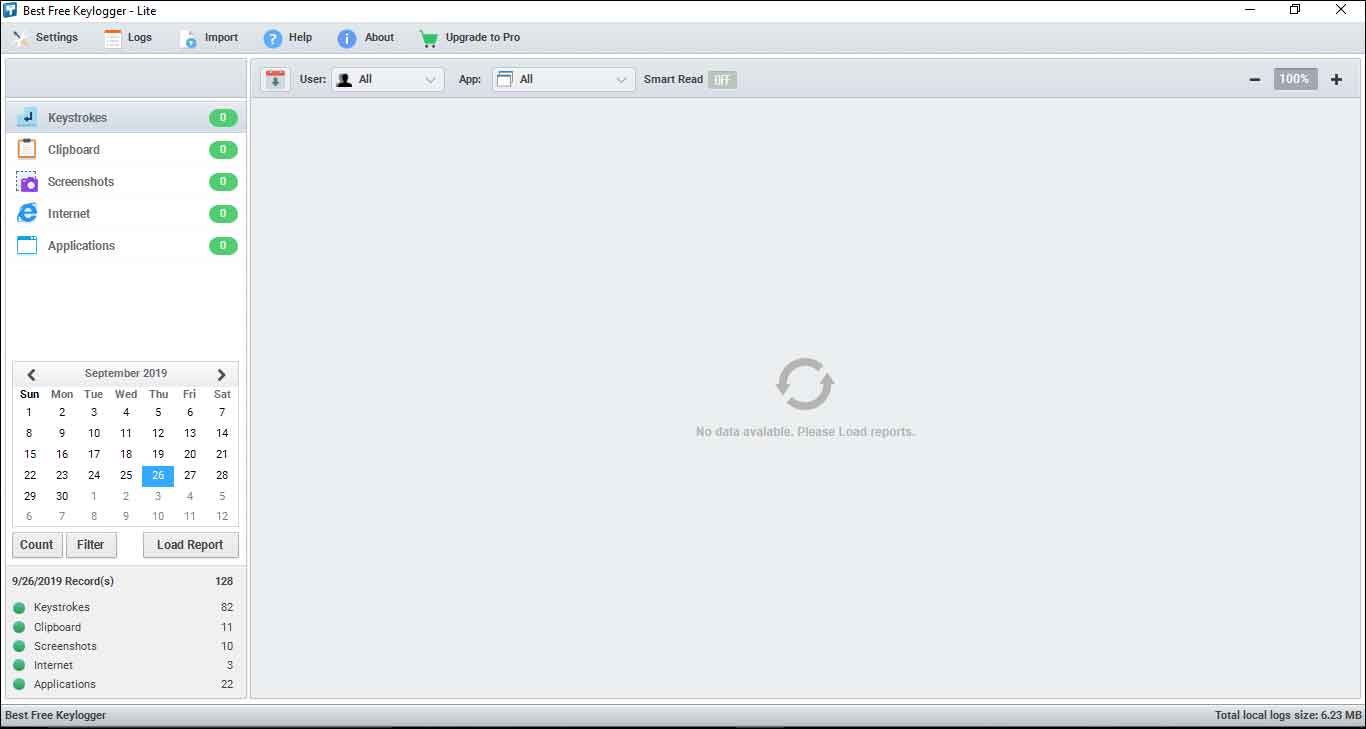Select September 26 on the calendar
1366x729 pixels.
[x=157, y=475]
